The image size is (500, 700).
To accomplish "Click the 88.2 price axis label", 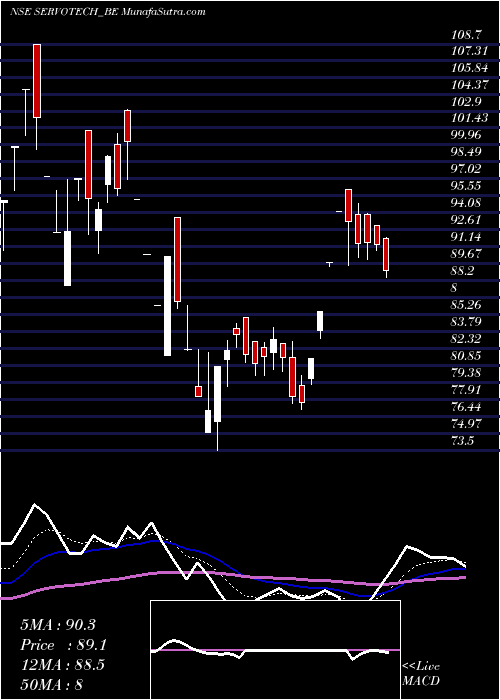I will tap(464, 271).
